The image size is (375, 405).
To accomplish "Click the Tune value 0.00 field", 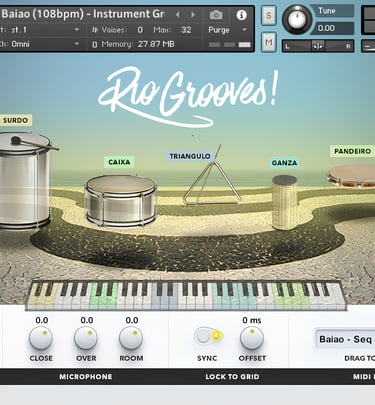I will pyautogui.click(x=332, y=28).
